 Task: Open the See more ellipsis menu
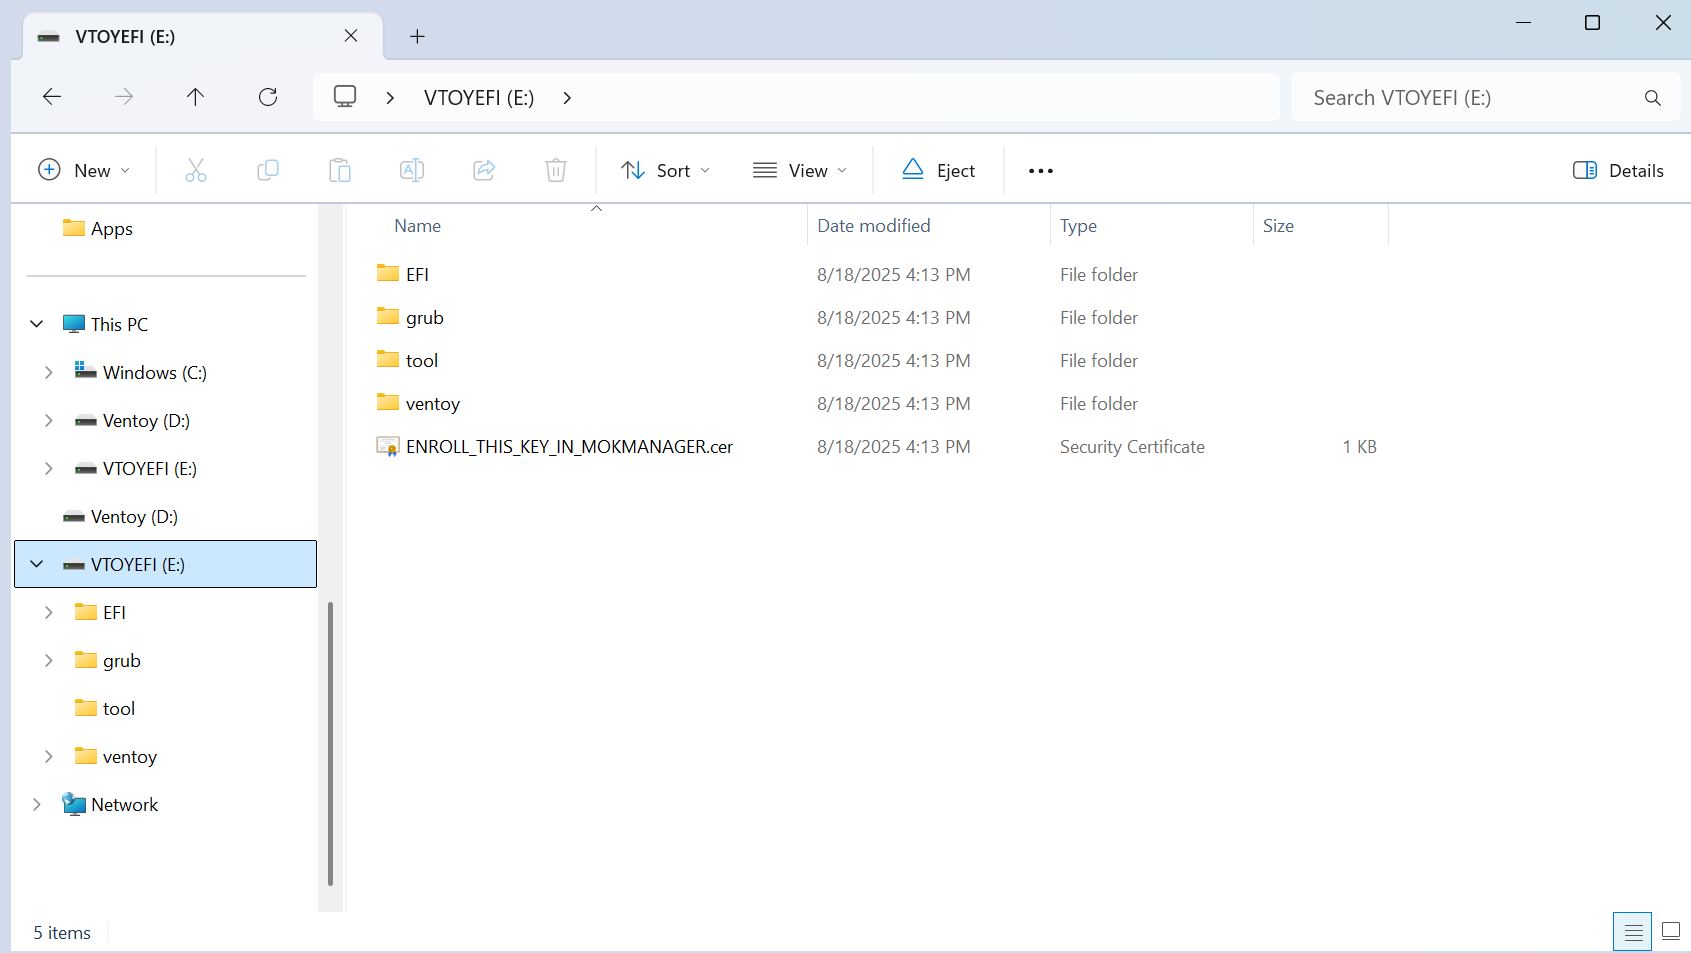(x=1040, y=171)
